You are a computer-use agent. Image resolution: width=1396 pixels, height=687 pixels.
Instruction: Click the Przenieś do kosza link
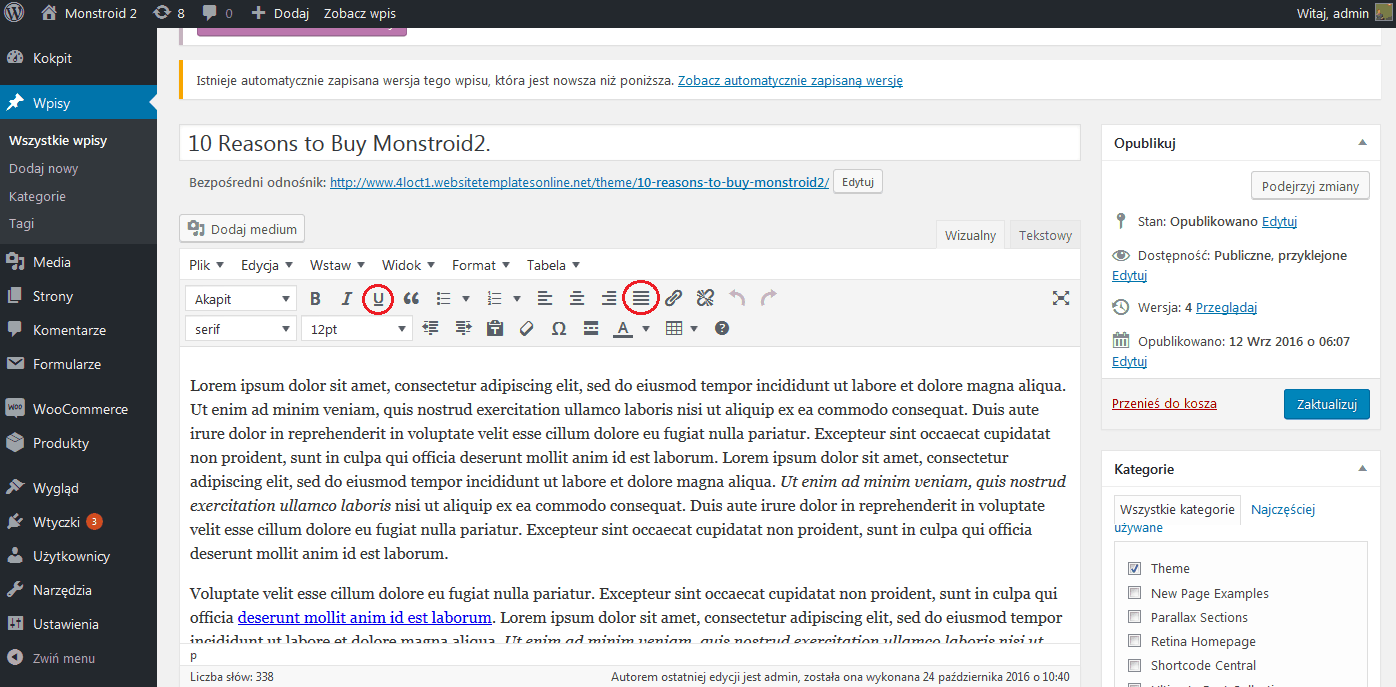[x=1164, y=404]
